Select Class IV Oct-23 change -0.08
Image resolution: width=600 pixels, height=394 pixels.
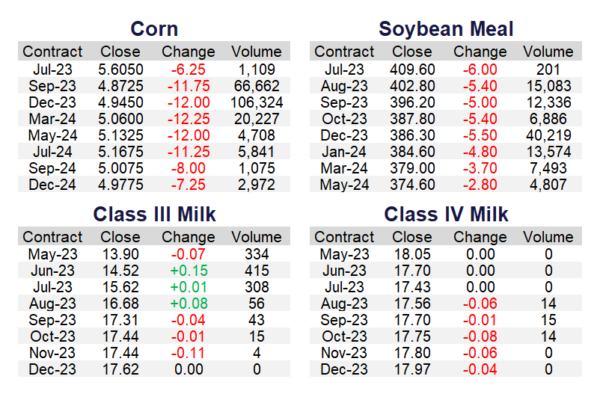[480, 337]
